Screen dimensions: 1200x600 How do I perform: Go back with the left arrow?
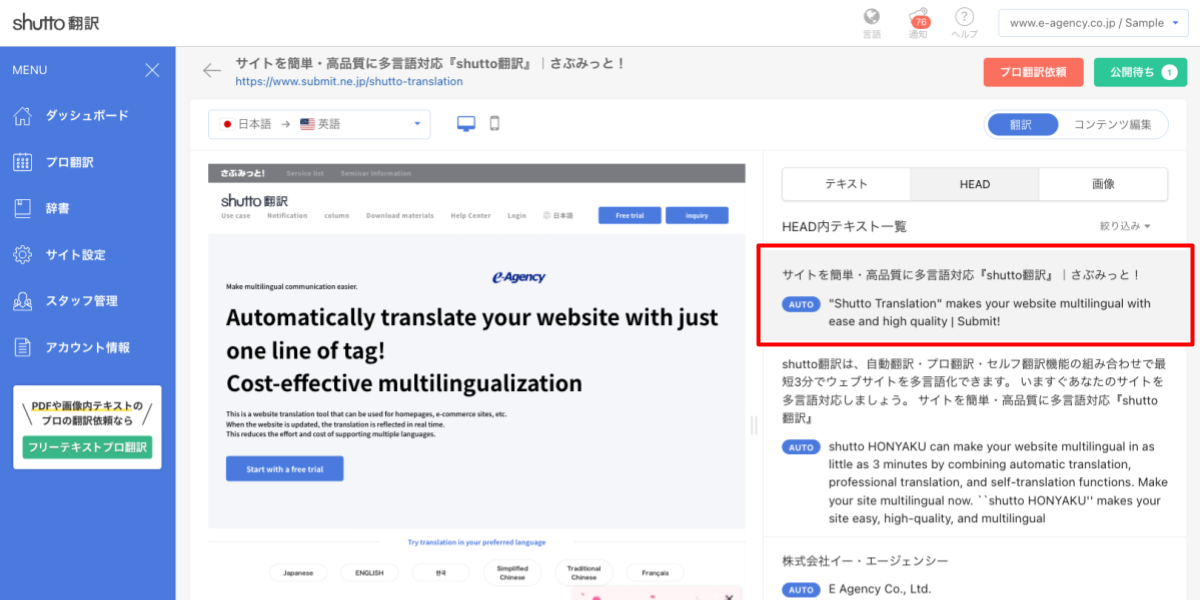[x=211, y=70]
